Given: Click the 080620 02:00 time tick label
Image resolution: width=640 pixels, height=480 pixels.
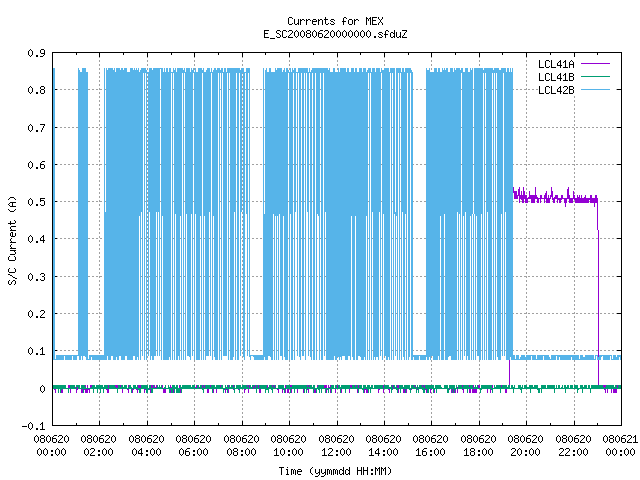Looking at the screenshot, I should tap(98, 446).
